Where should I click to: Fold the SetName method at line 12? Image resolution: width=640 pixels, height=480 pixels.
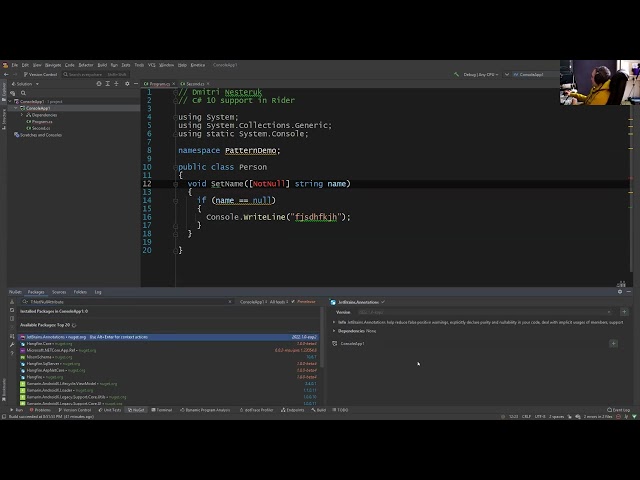175,184
